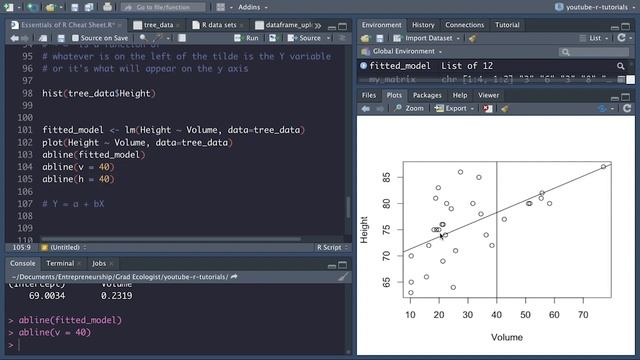Switch to the Files tab

(369, 95)
